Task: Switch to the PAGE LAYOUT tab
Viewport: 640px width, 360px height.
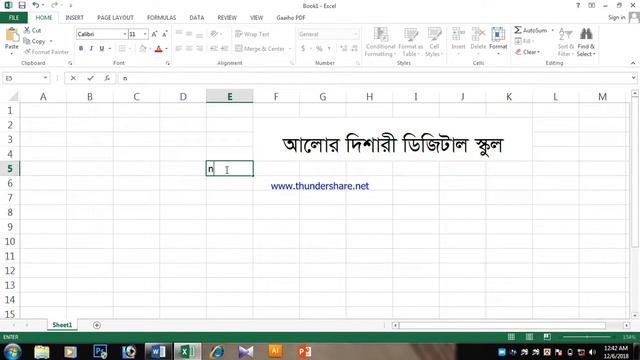Action: [x=115, y=18]
